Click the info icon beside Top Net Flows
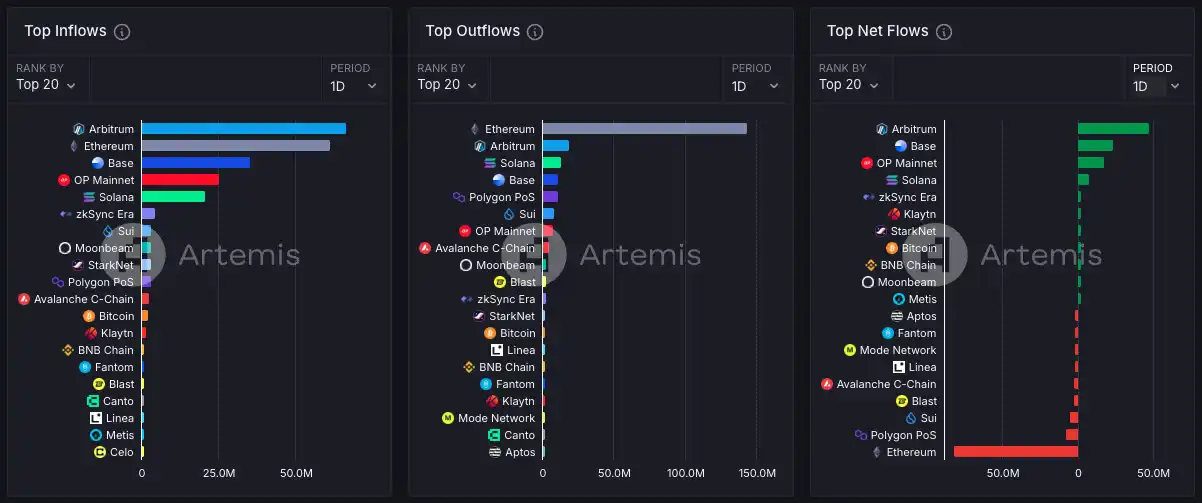Viewport: 1202px width, 503px height. coord(943,32)
